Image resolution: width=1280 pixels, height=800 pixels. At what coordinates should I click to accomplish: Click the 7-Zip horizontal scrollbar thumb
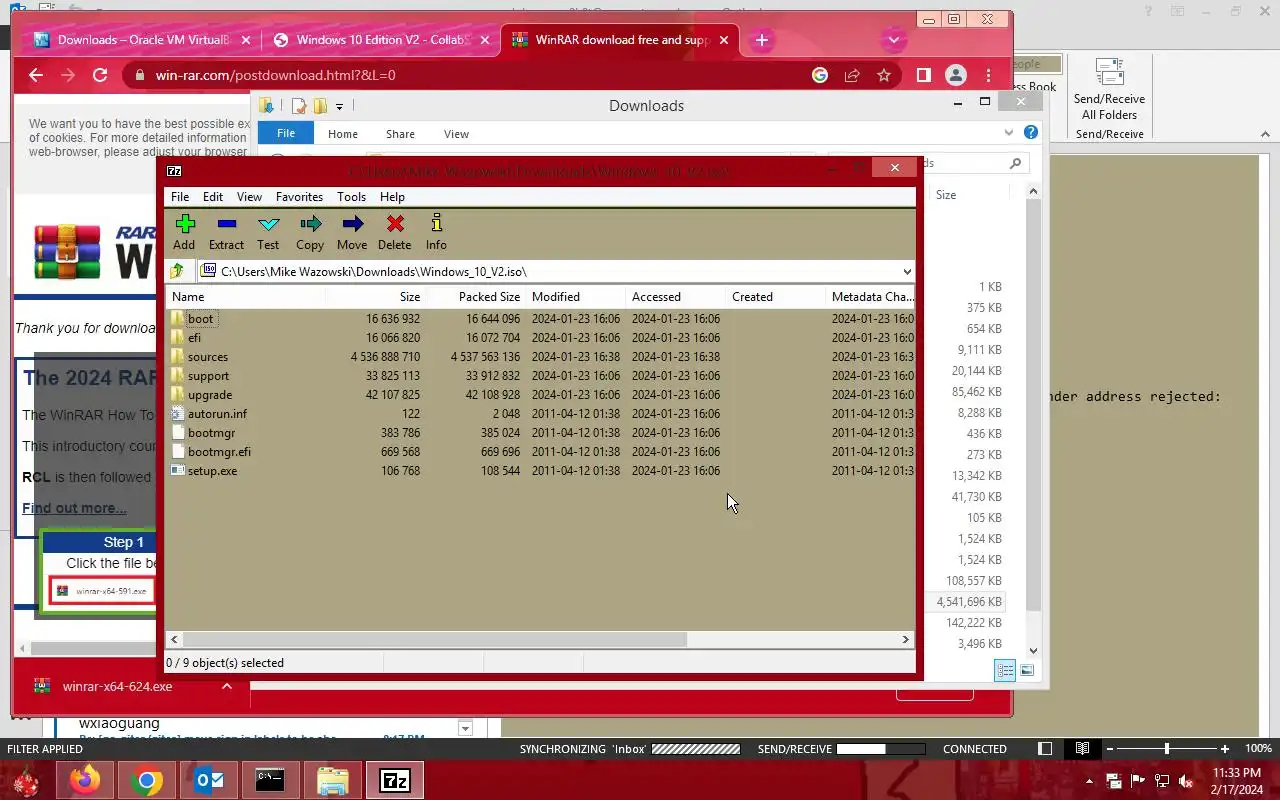[x=434, y=639]
